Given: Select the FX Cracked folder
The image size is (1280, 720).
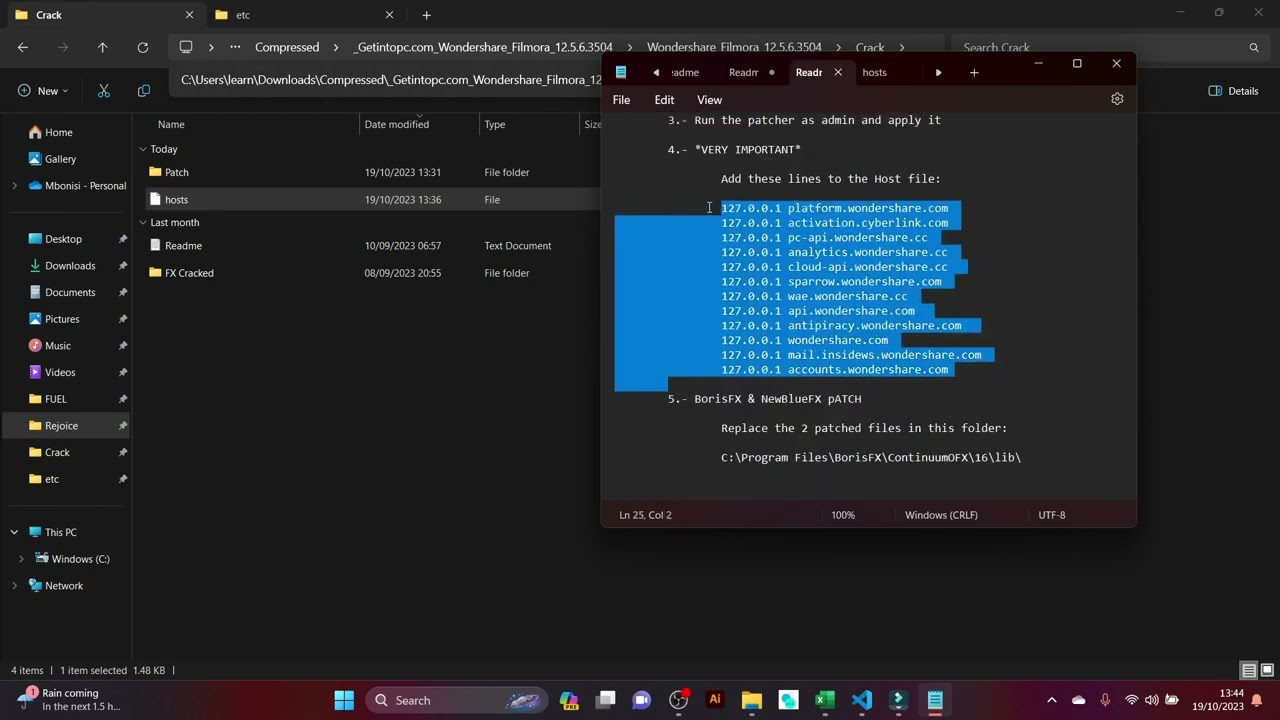Looking at the screenshot, I should point(189,272).
